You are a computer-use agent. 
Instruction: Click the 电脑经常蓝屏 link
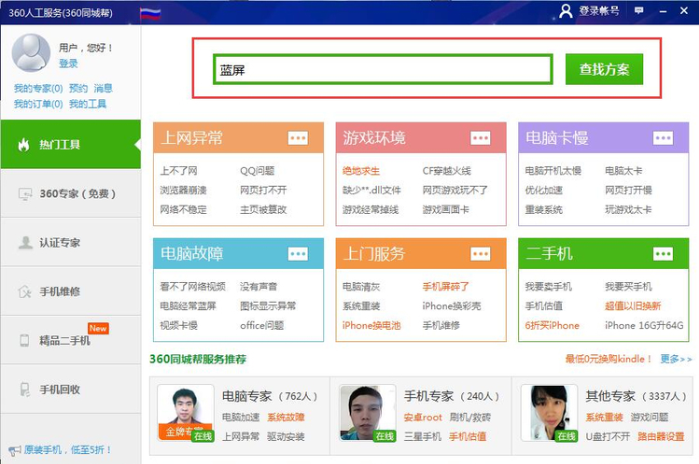point(186,306)
